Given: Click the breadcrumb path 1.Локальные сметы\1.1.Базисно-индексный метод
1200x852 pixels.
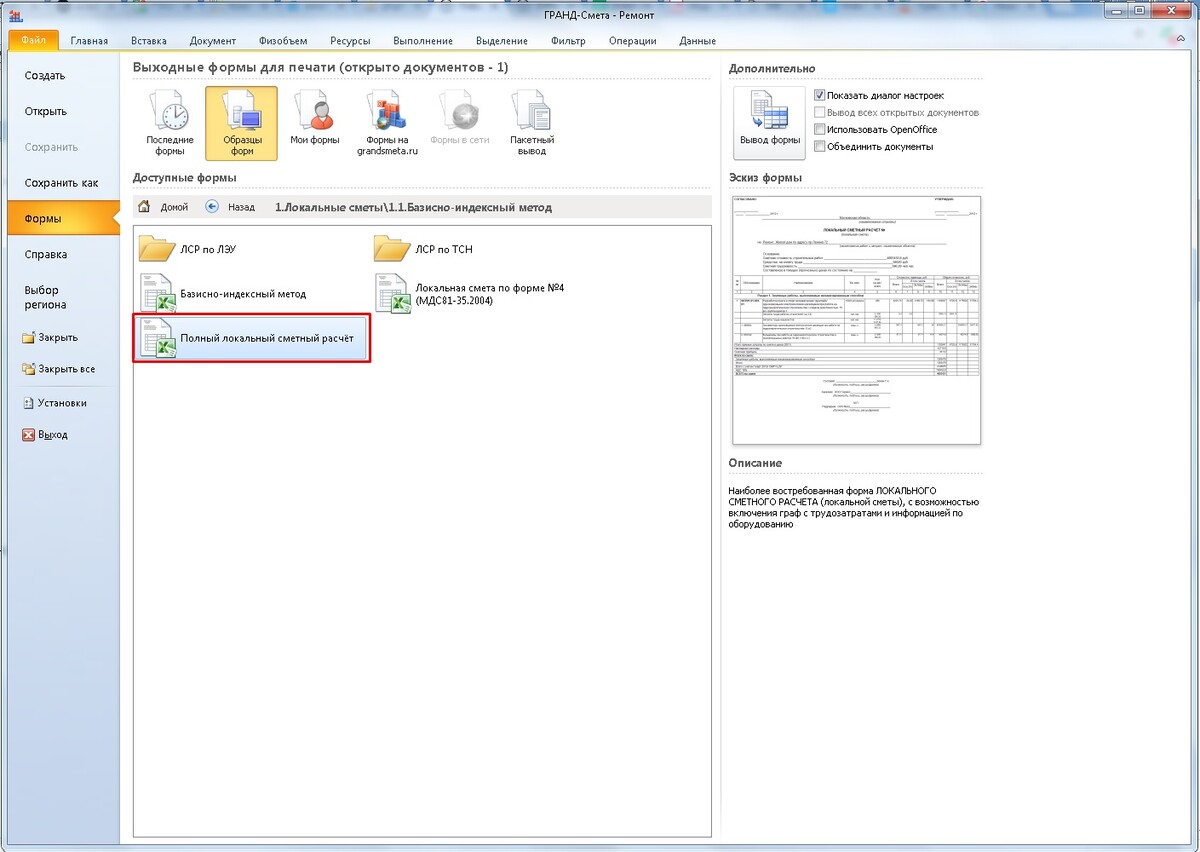Looking at the screenshot, I should [x=413, y=208].
